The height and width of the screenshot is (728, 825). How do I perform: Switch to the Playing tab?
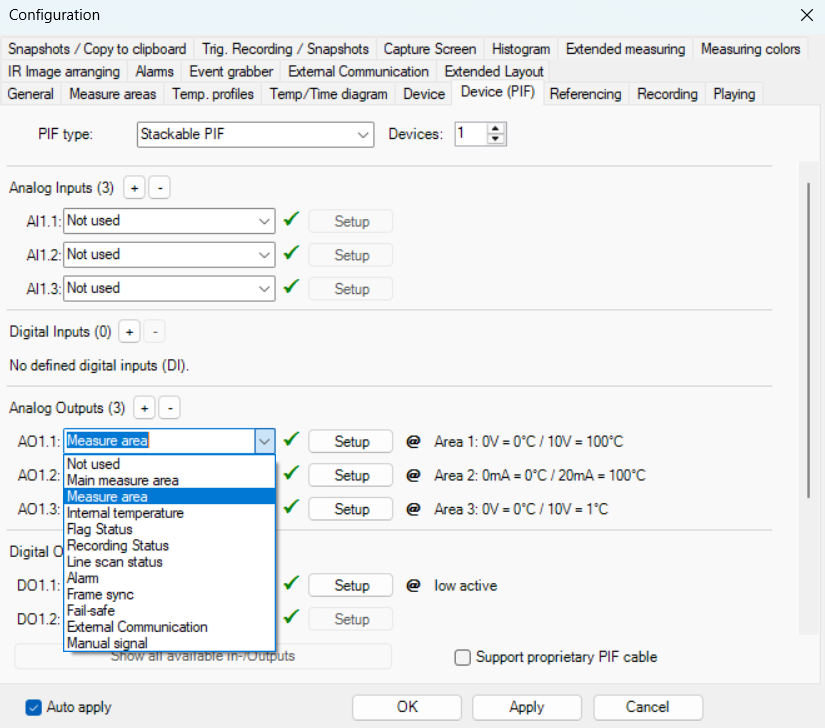tap(734, 94)
